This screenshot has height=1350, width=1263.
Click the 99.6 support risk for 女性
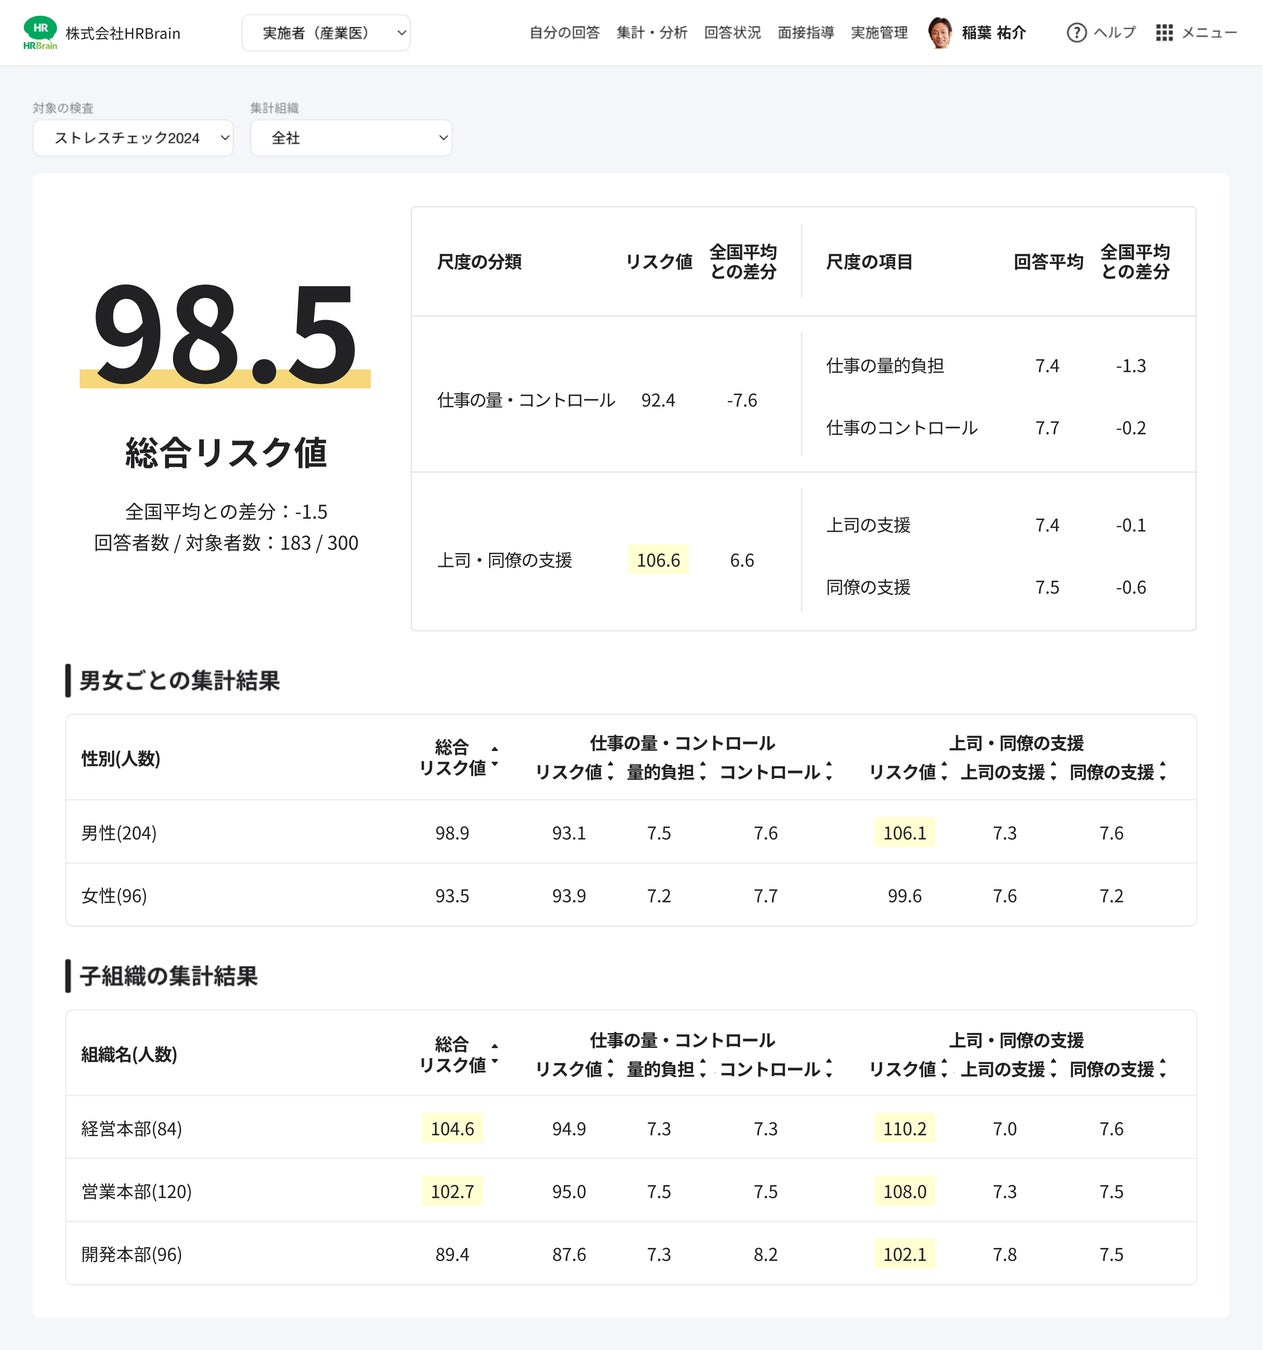(x=904, y=896)
